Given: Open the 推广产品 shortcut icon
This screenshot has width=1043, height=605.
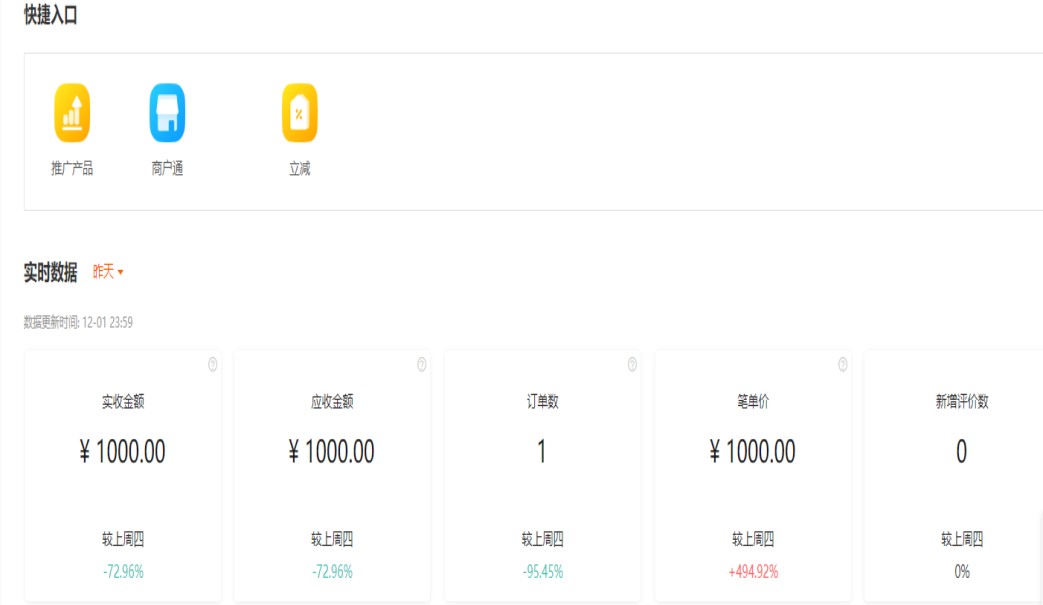Looking at the screenshot, I should tap(72, 113).
